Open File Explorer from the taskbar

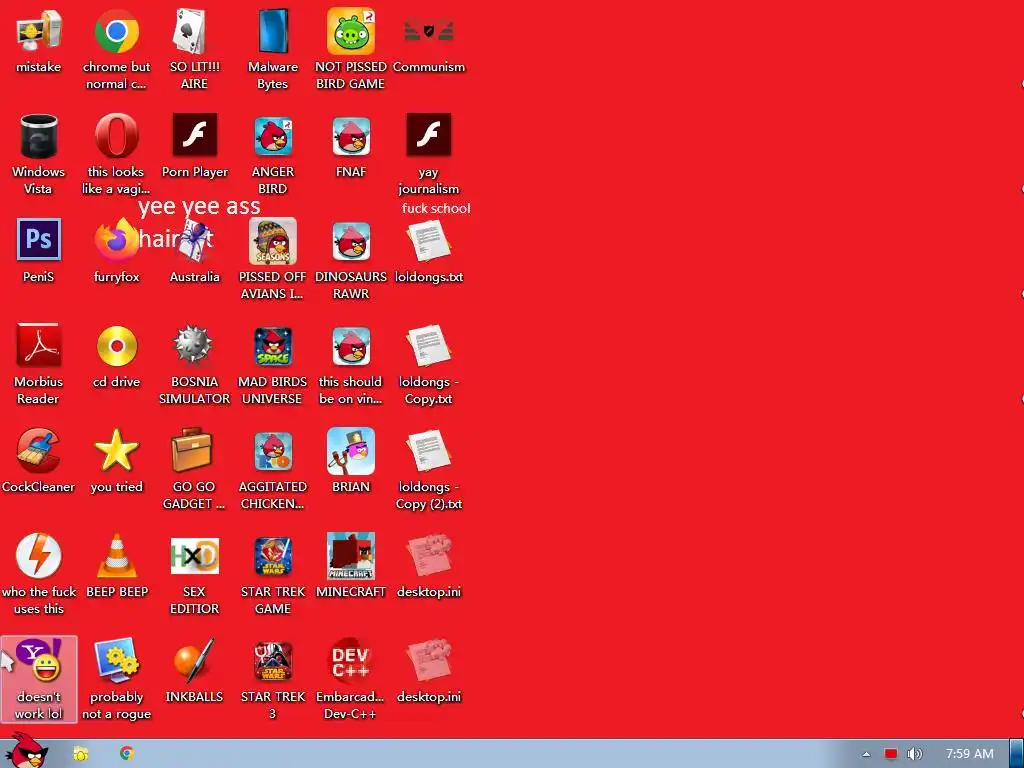click(80, 754)
